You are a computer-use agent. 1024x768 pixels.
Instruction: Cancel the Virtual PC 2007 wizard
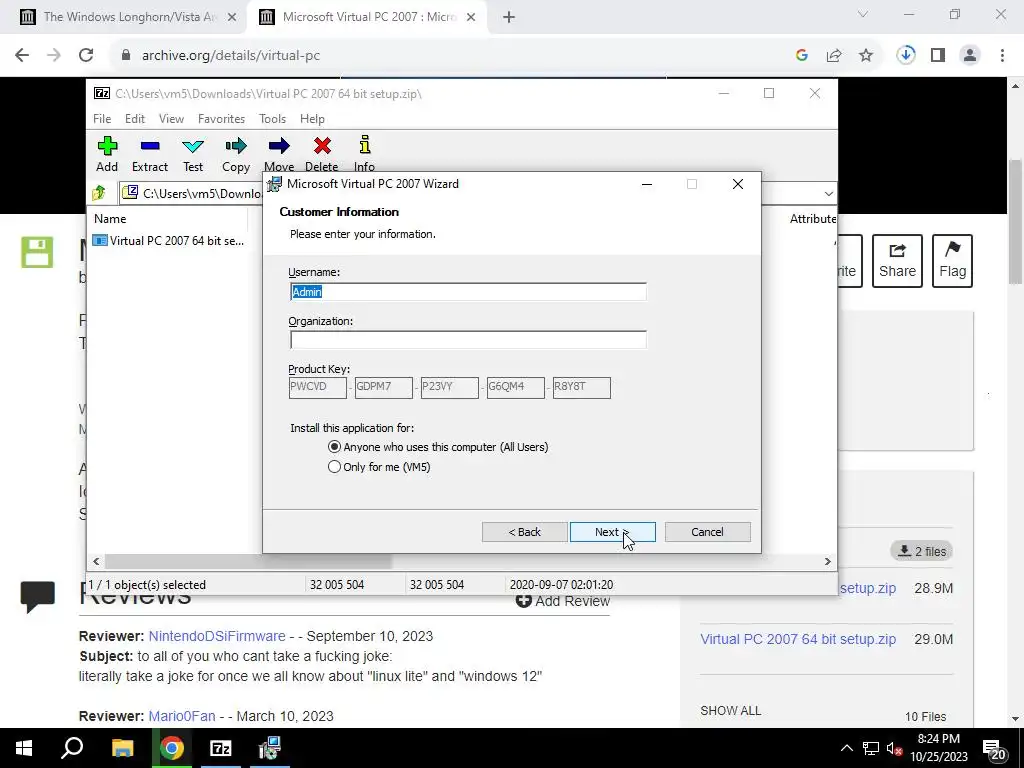pos(707,532)
